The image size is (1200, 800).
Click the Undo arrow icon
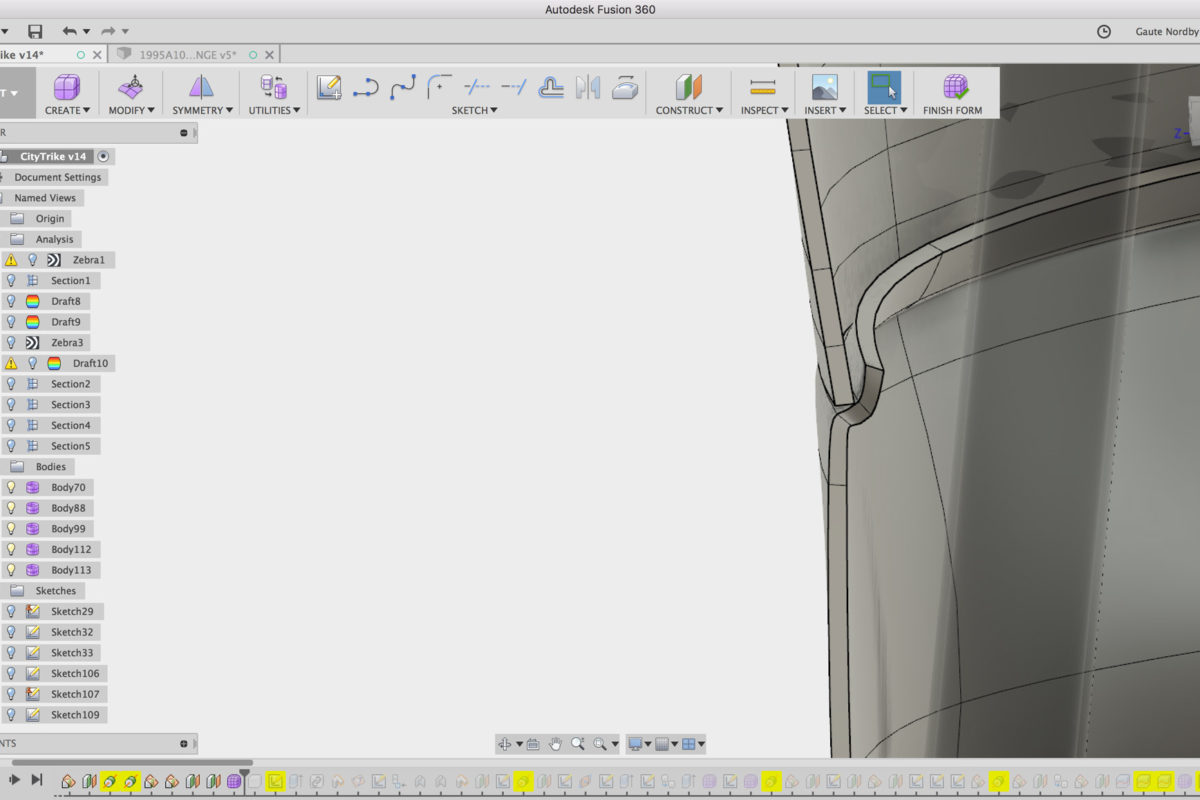coord(70,32)
